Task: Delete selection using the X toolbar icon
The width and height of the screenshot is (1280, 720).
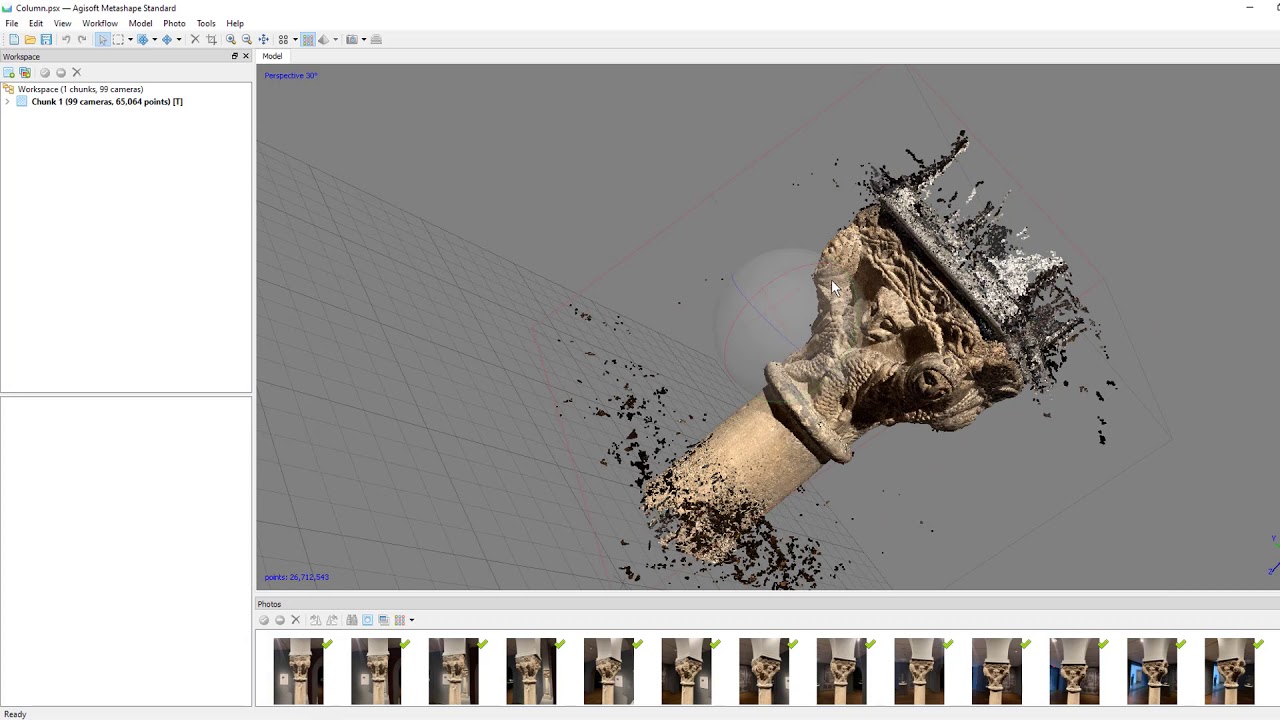Action: pos(195,40)
